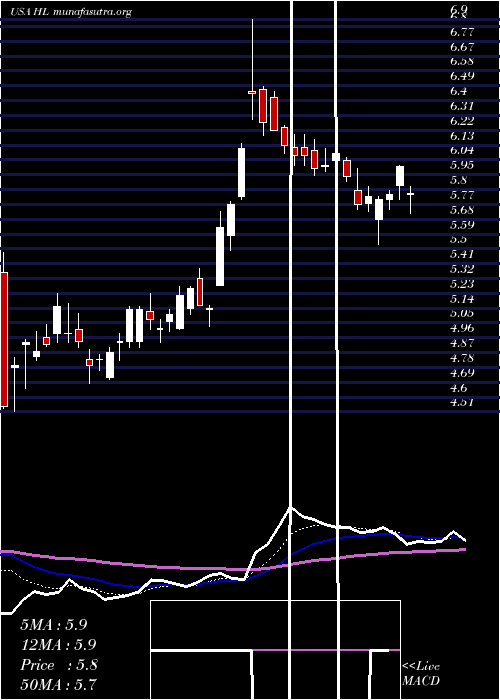The width and height of the screenshot is (500, 700).
Task: Click the 5MA : 5.9 label
Action: pyautogui.click(x=54, y=625)
